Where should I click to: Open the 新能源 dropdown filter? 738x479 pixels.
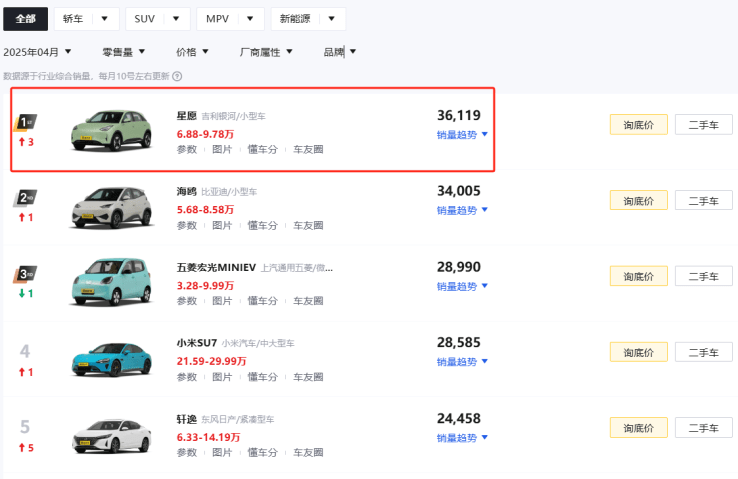click(x=308, y=19)
